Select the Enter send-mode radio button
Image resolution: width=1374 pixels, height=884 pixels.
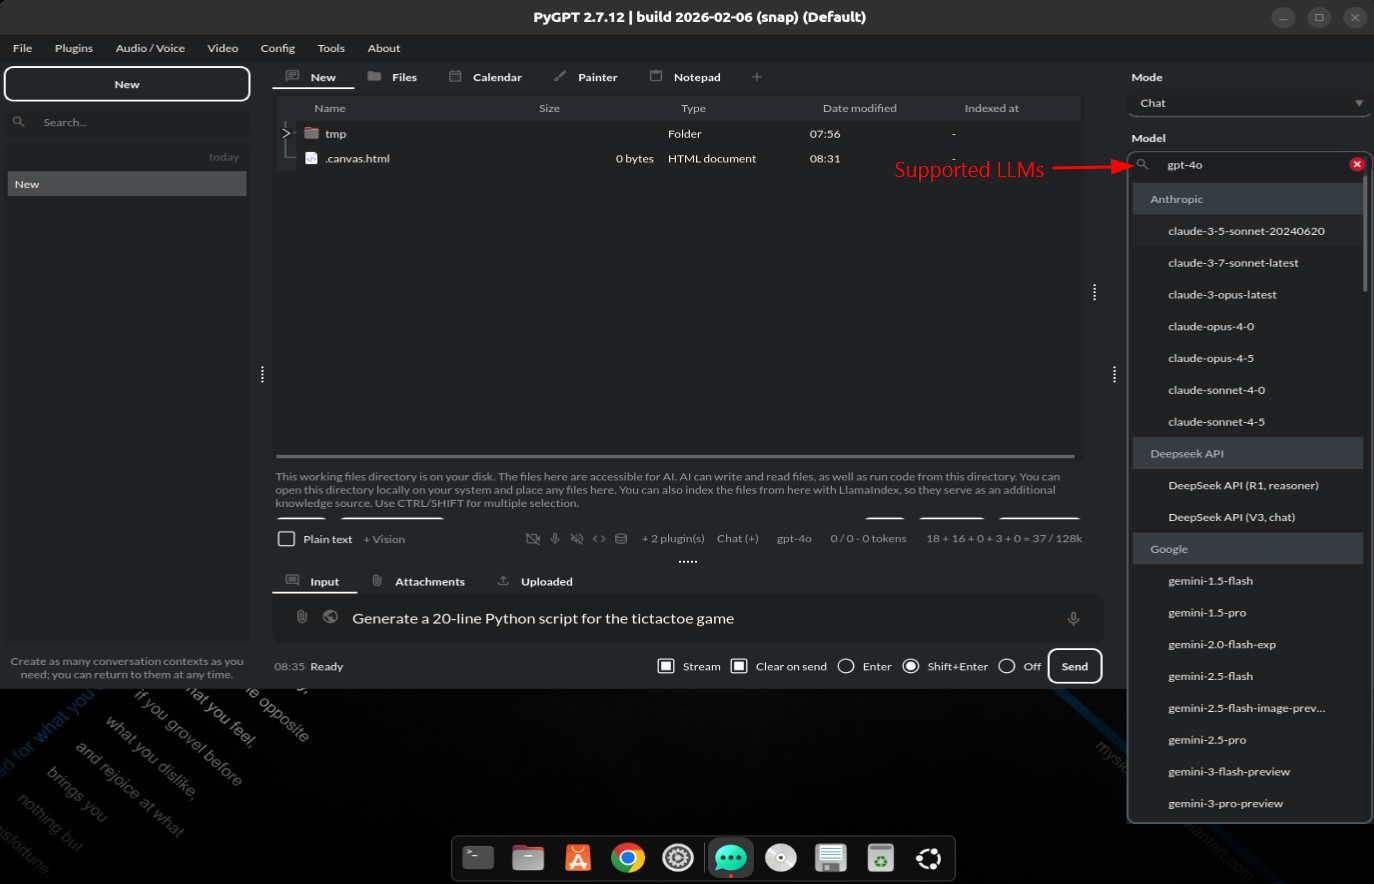(x=846, y=666)
